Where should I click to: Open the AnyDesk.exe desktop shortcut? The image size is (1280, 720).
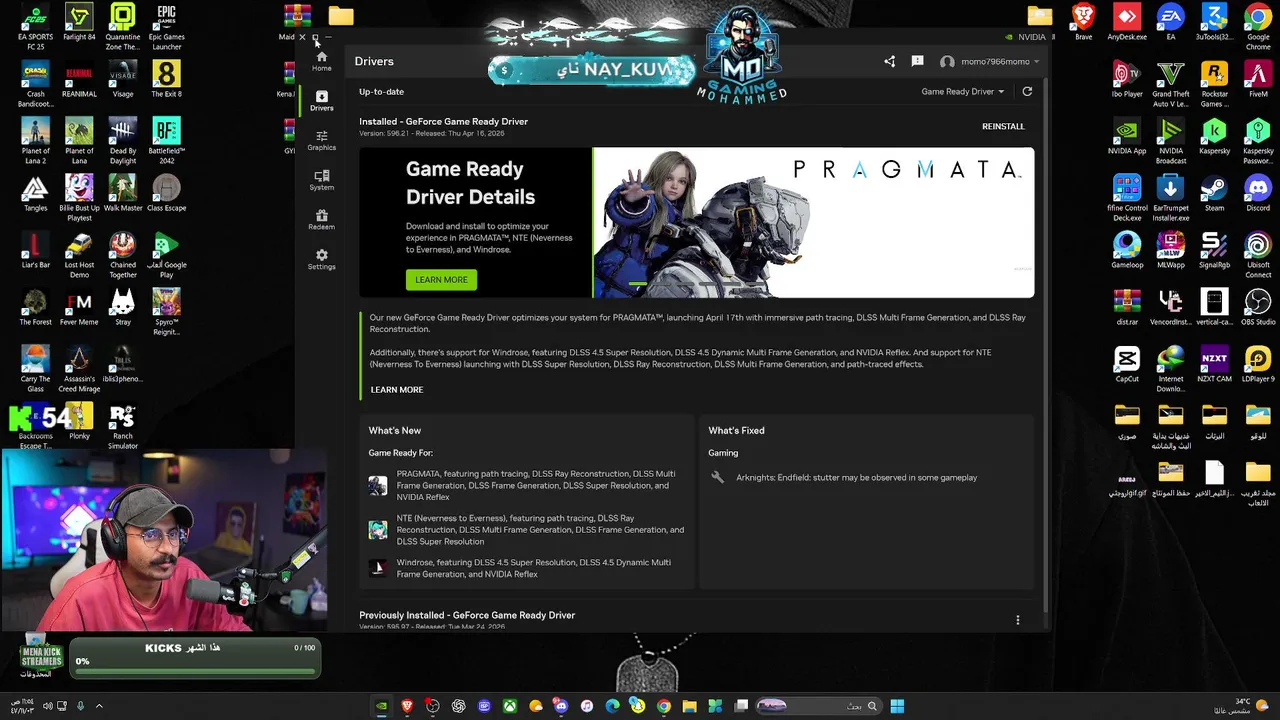[x=1127, y=23]
